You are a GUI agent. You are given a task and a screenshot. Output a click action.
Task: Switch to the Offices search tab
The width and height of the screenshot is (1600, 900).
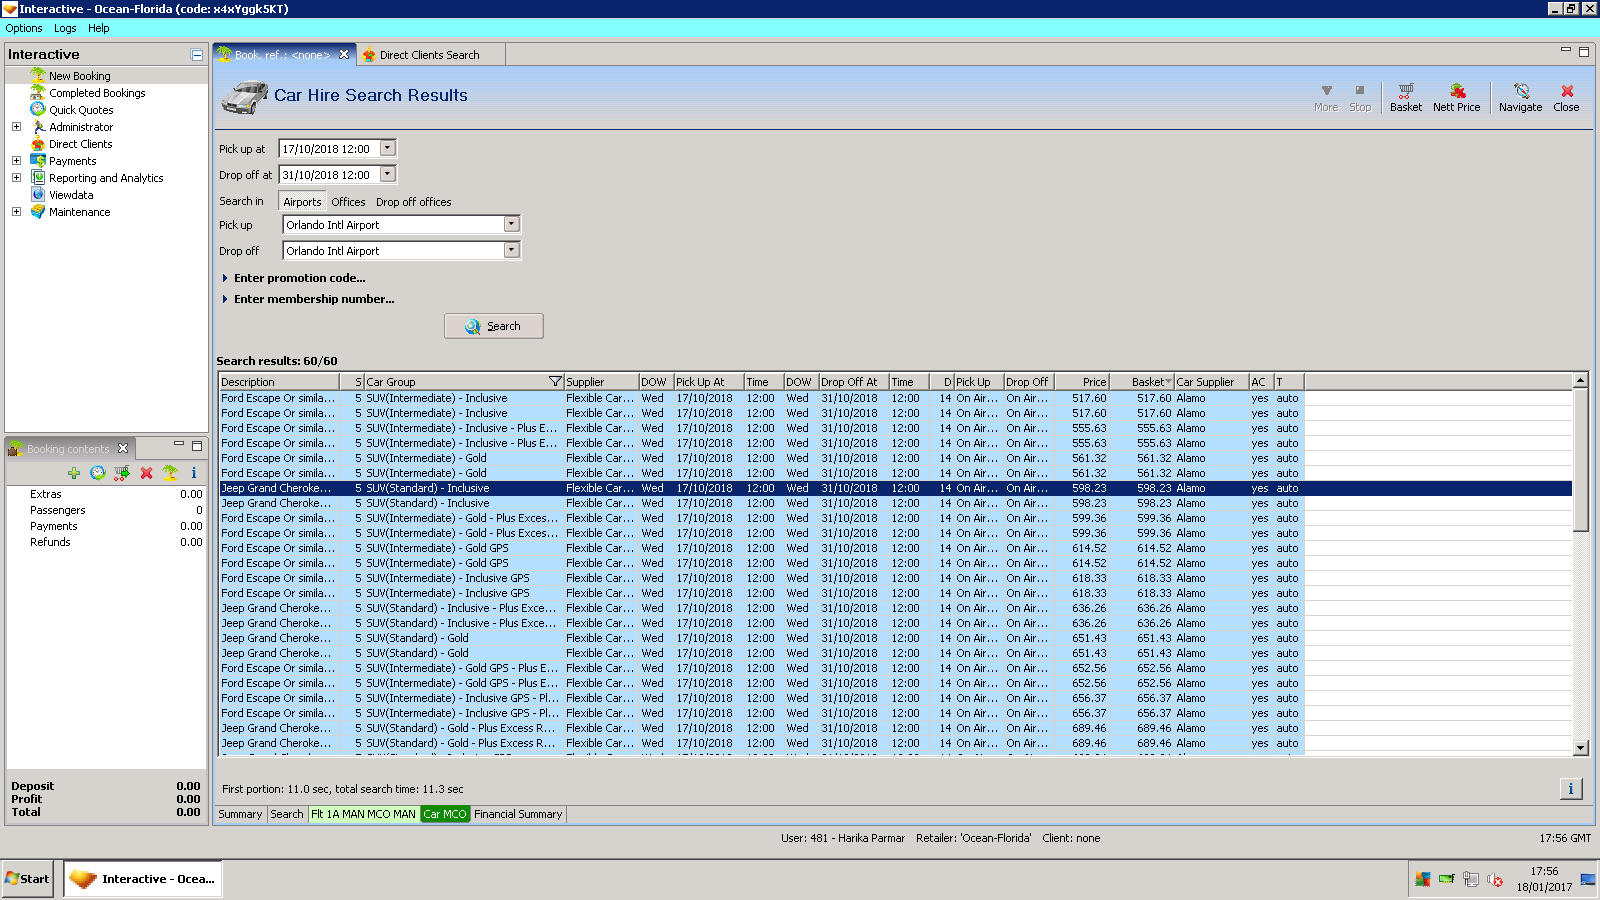(x=348, y=202)
